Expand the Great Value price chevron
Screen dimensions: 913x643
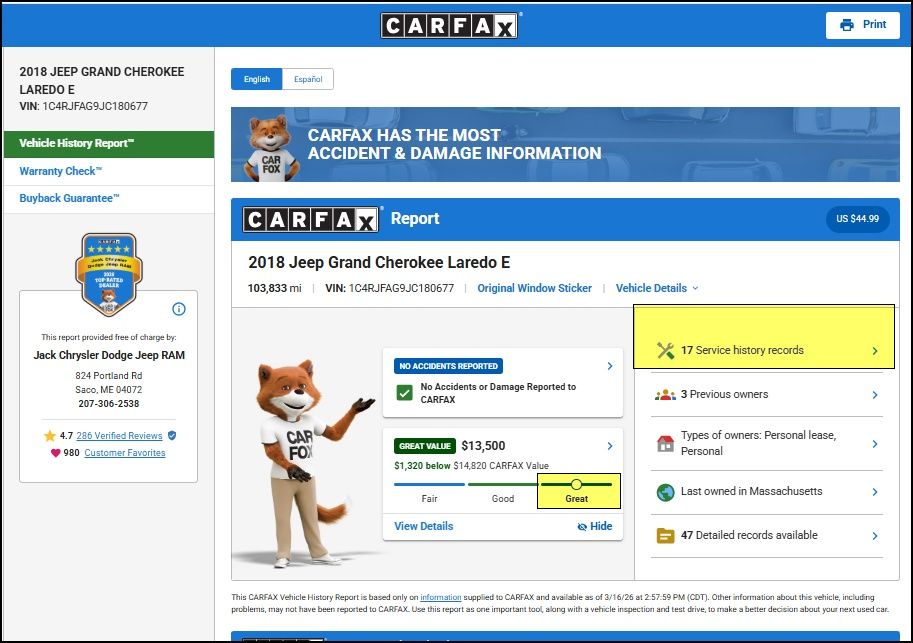[610, 446]
